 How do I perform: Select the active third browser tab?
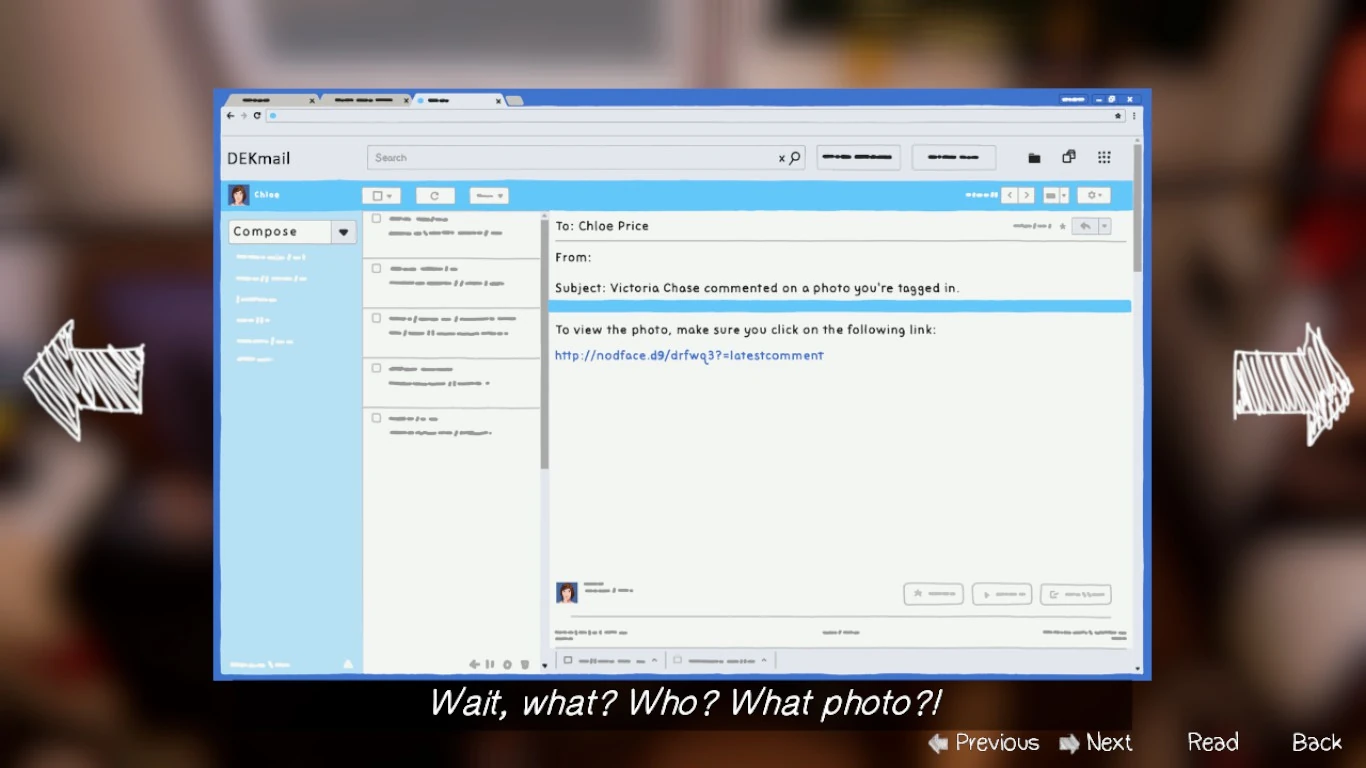pos(458,101)
